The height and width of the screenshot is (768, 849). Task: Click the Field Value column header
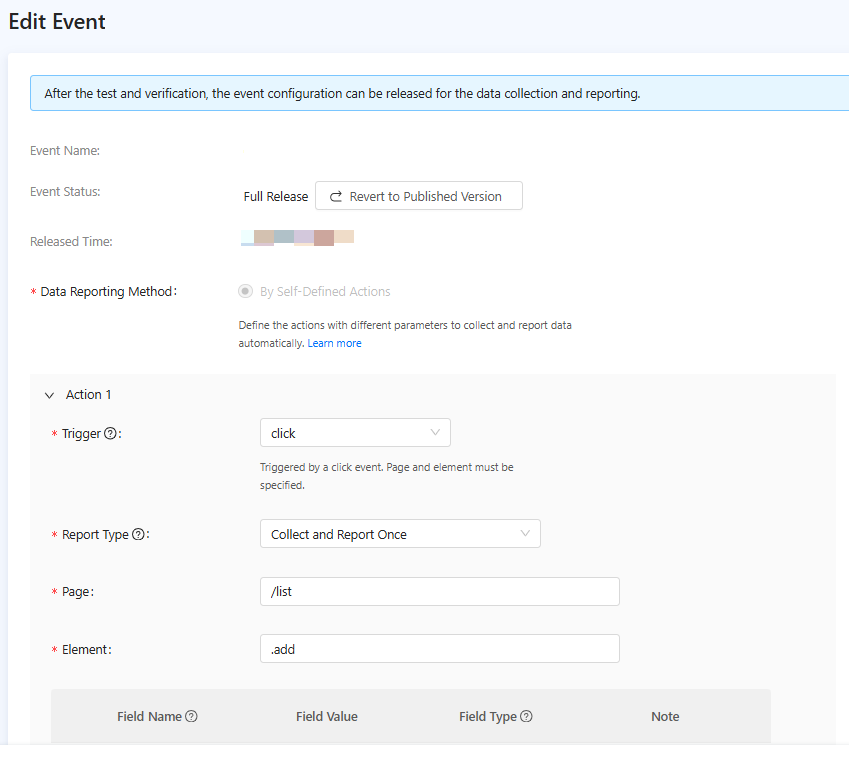pyautogui.click(x=326, y=717)
